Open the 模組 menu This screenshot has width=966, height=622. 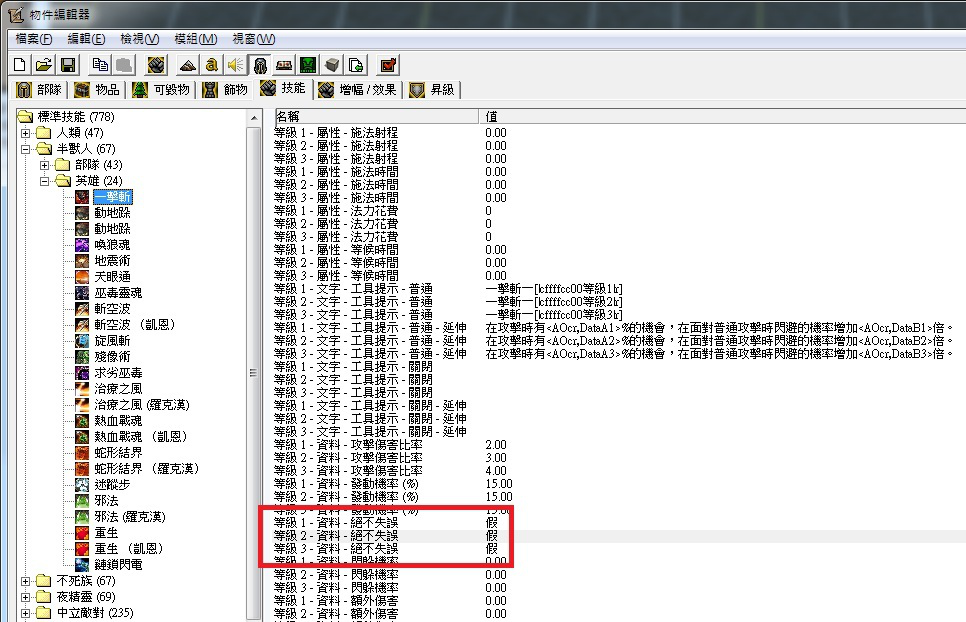(x=195, y=39)
